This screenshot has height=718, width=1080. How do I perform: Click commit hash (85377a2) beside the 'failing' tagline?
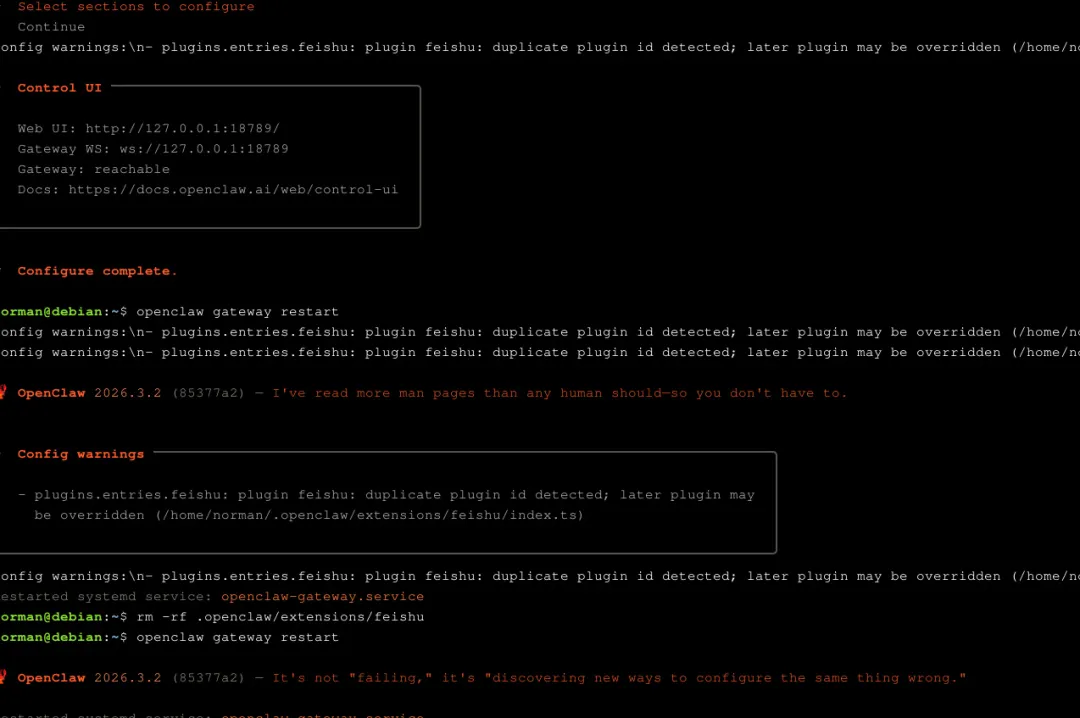click(x=208, y=678)
